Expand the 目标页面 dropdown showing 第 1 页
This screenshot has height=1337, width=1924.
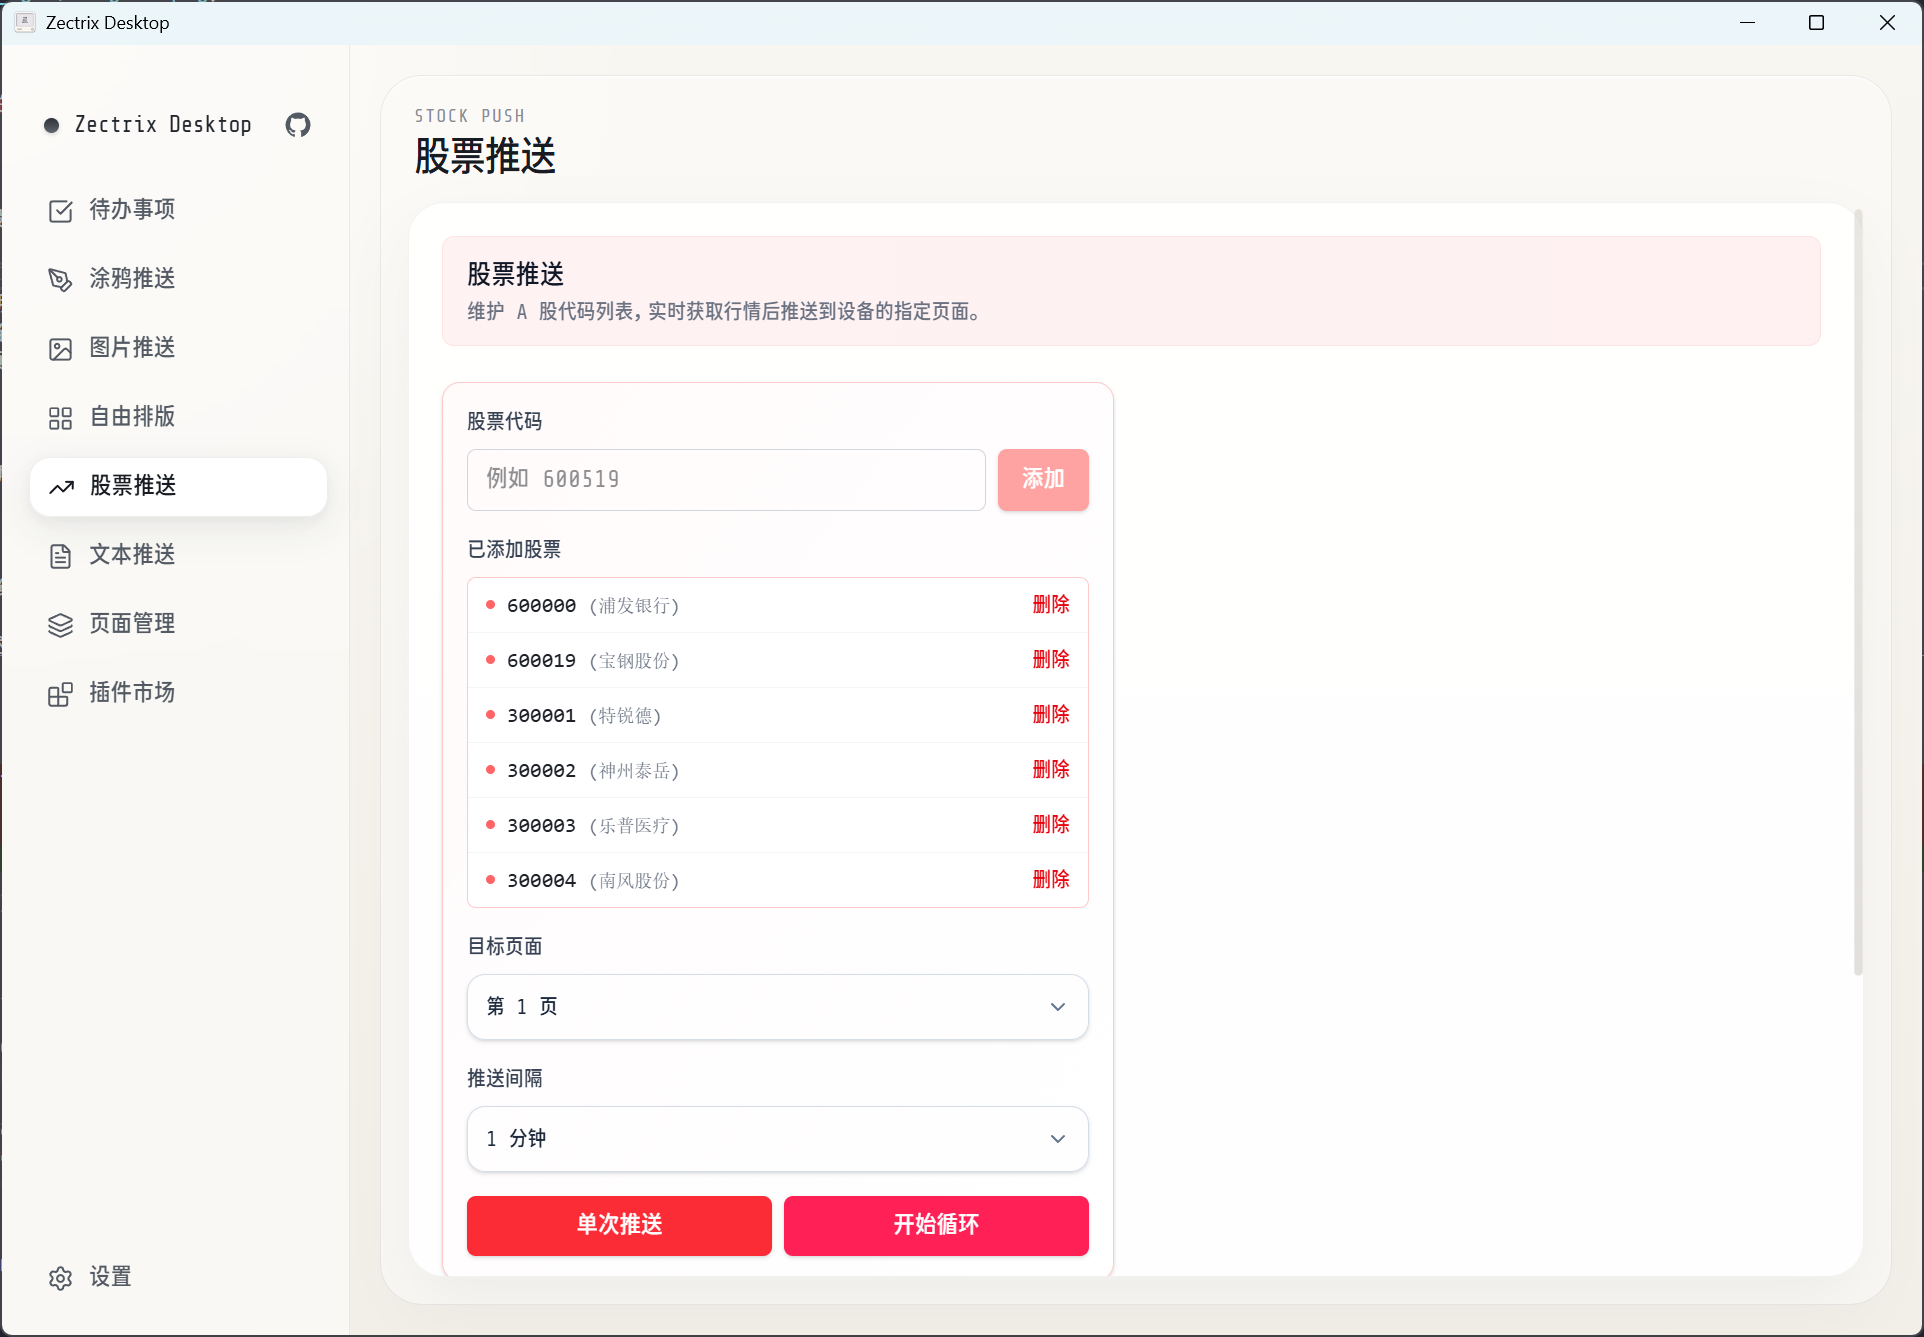[776, 1006]
